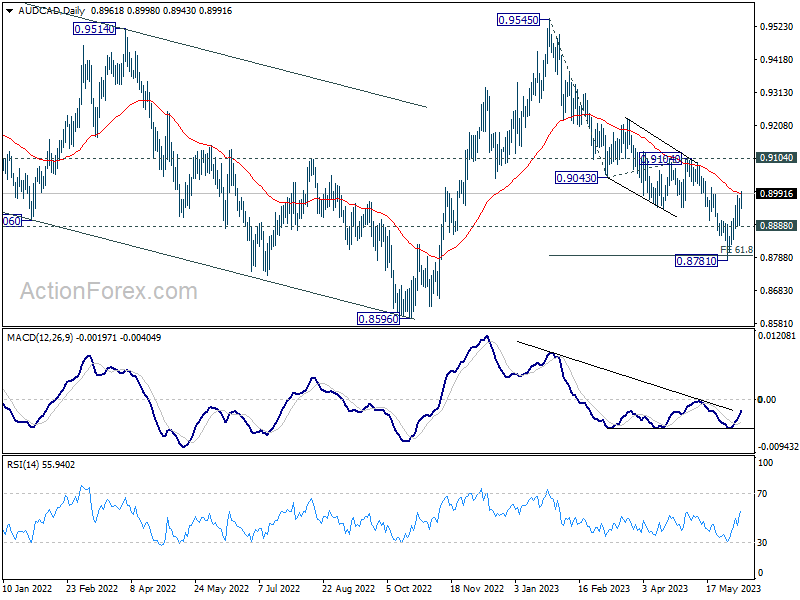Select the AUDCAD Daily title text

tap(51, 11)
